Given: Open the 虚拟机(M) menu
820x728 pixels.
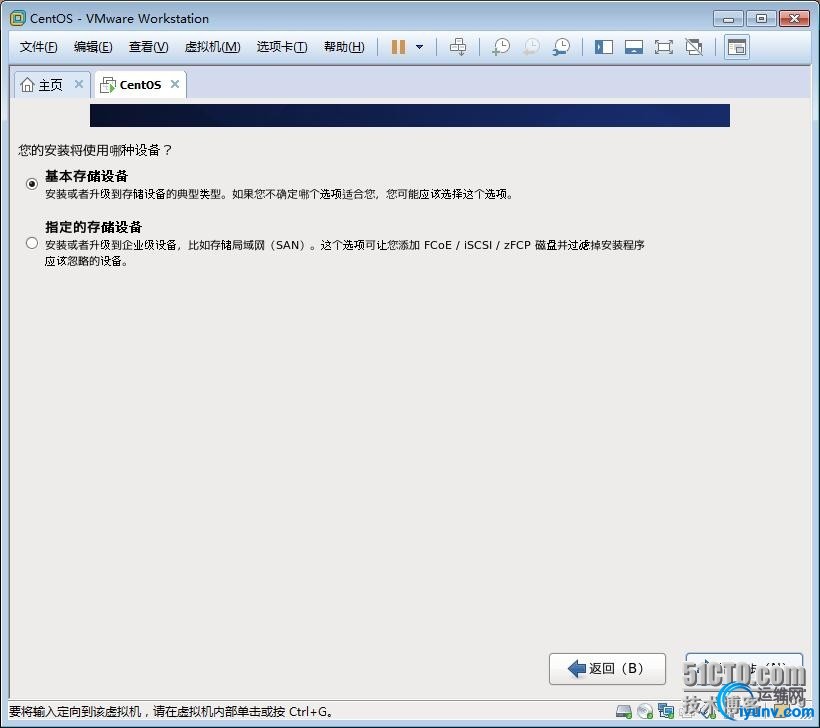Looking at the screenshot, I should click(212, 47).
